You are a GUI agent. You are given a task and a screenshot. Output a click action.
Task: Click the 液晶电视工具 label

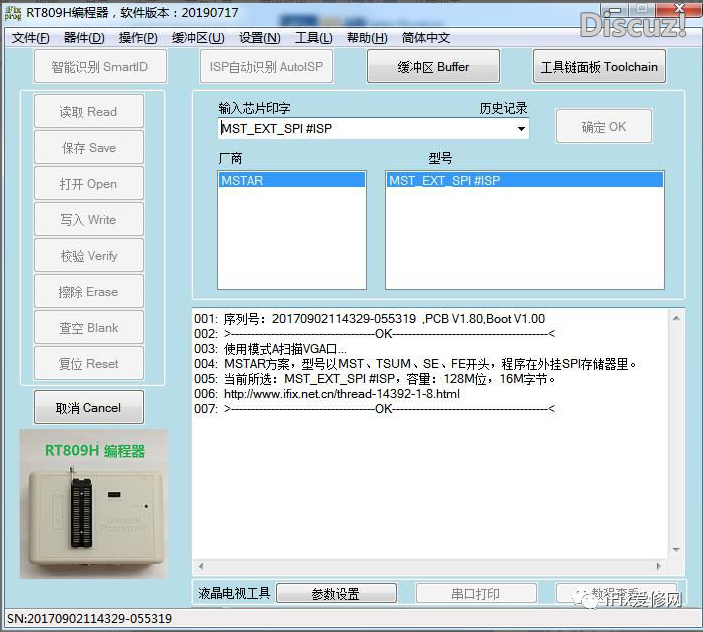234,593
